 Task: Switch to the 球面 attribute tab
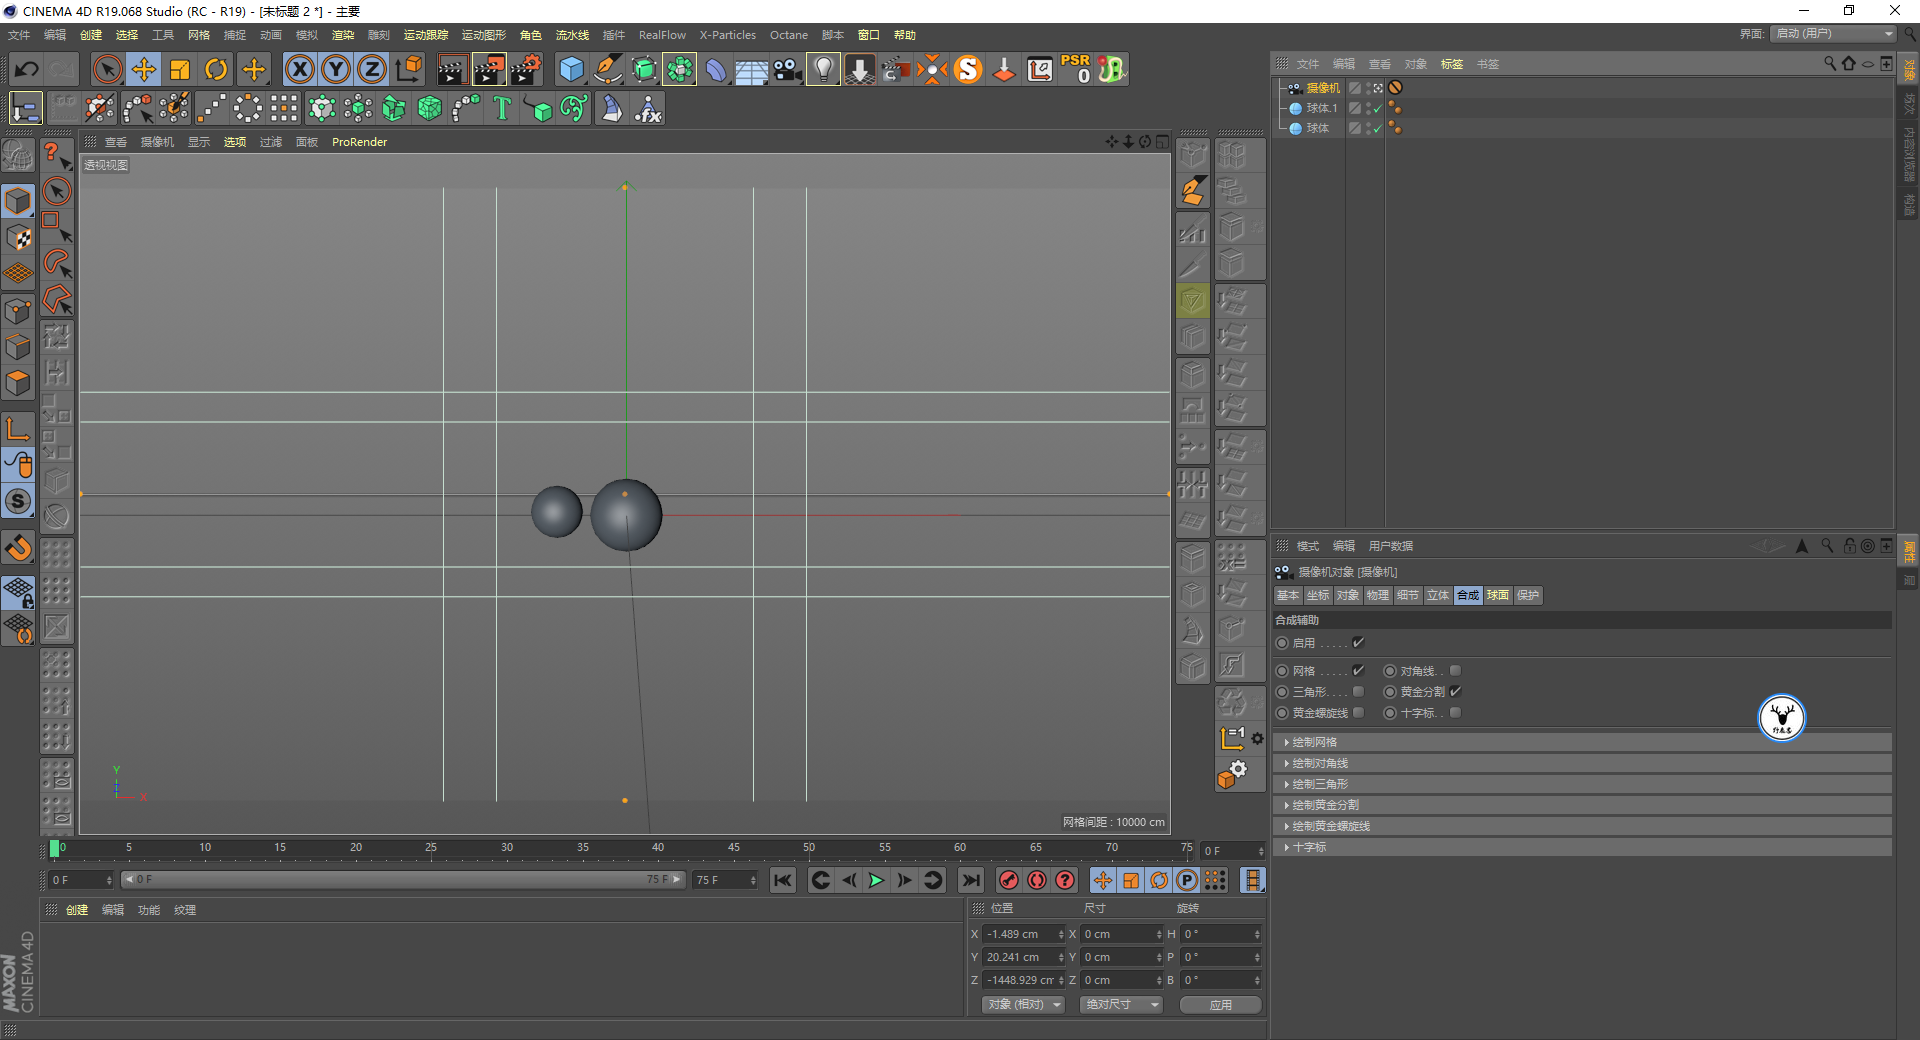coord(1498,595)
